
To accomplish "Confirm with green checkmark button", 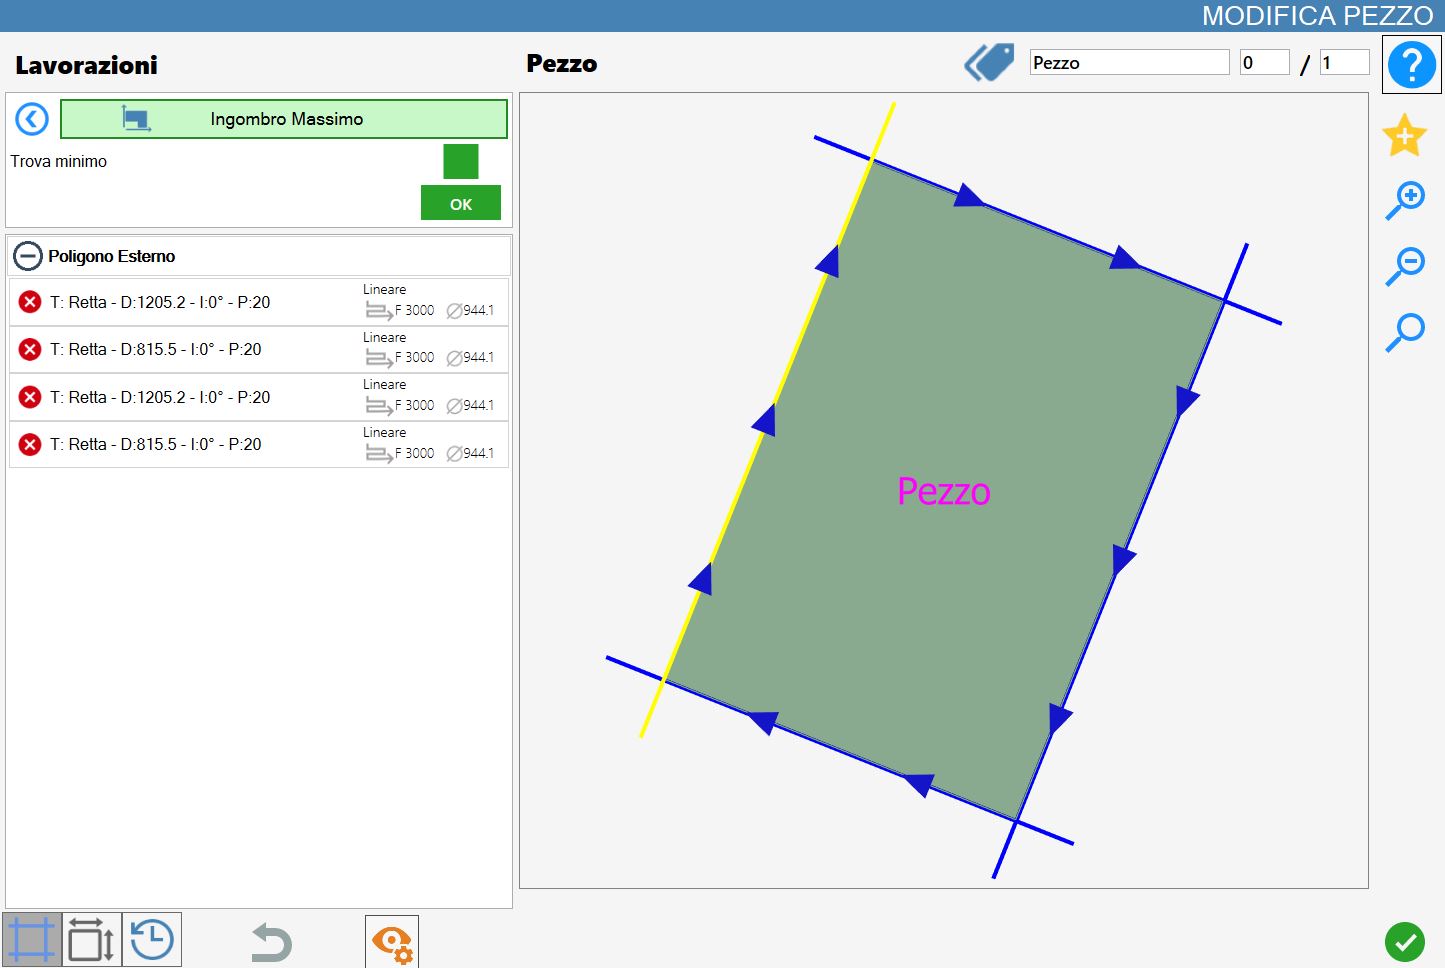I will tap(1405, 941).
